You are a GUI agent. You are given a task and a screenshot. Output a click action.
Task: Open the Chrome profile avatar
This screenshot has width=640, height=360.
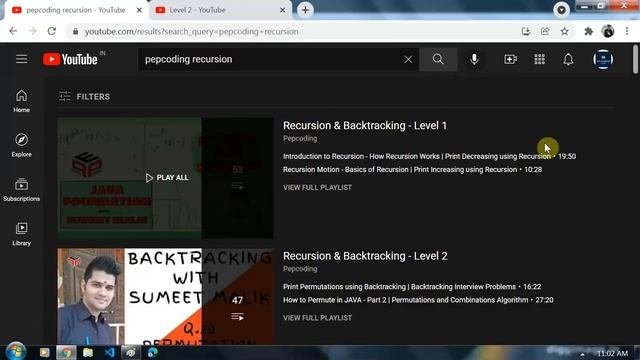(x=608, y=31)
